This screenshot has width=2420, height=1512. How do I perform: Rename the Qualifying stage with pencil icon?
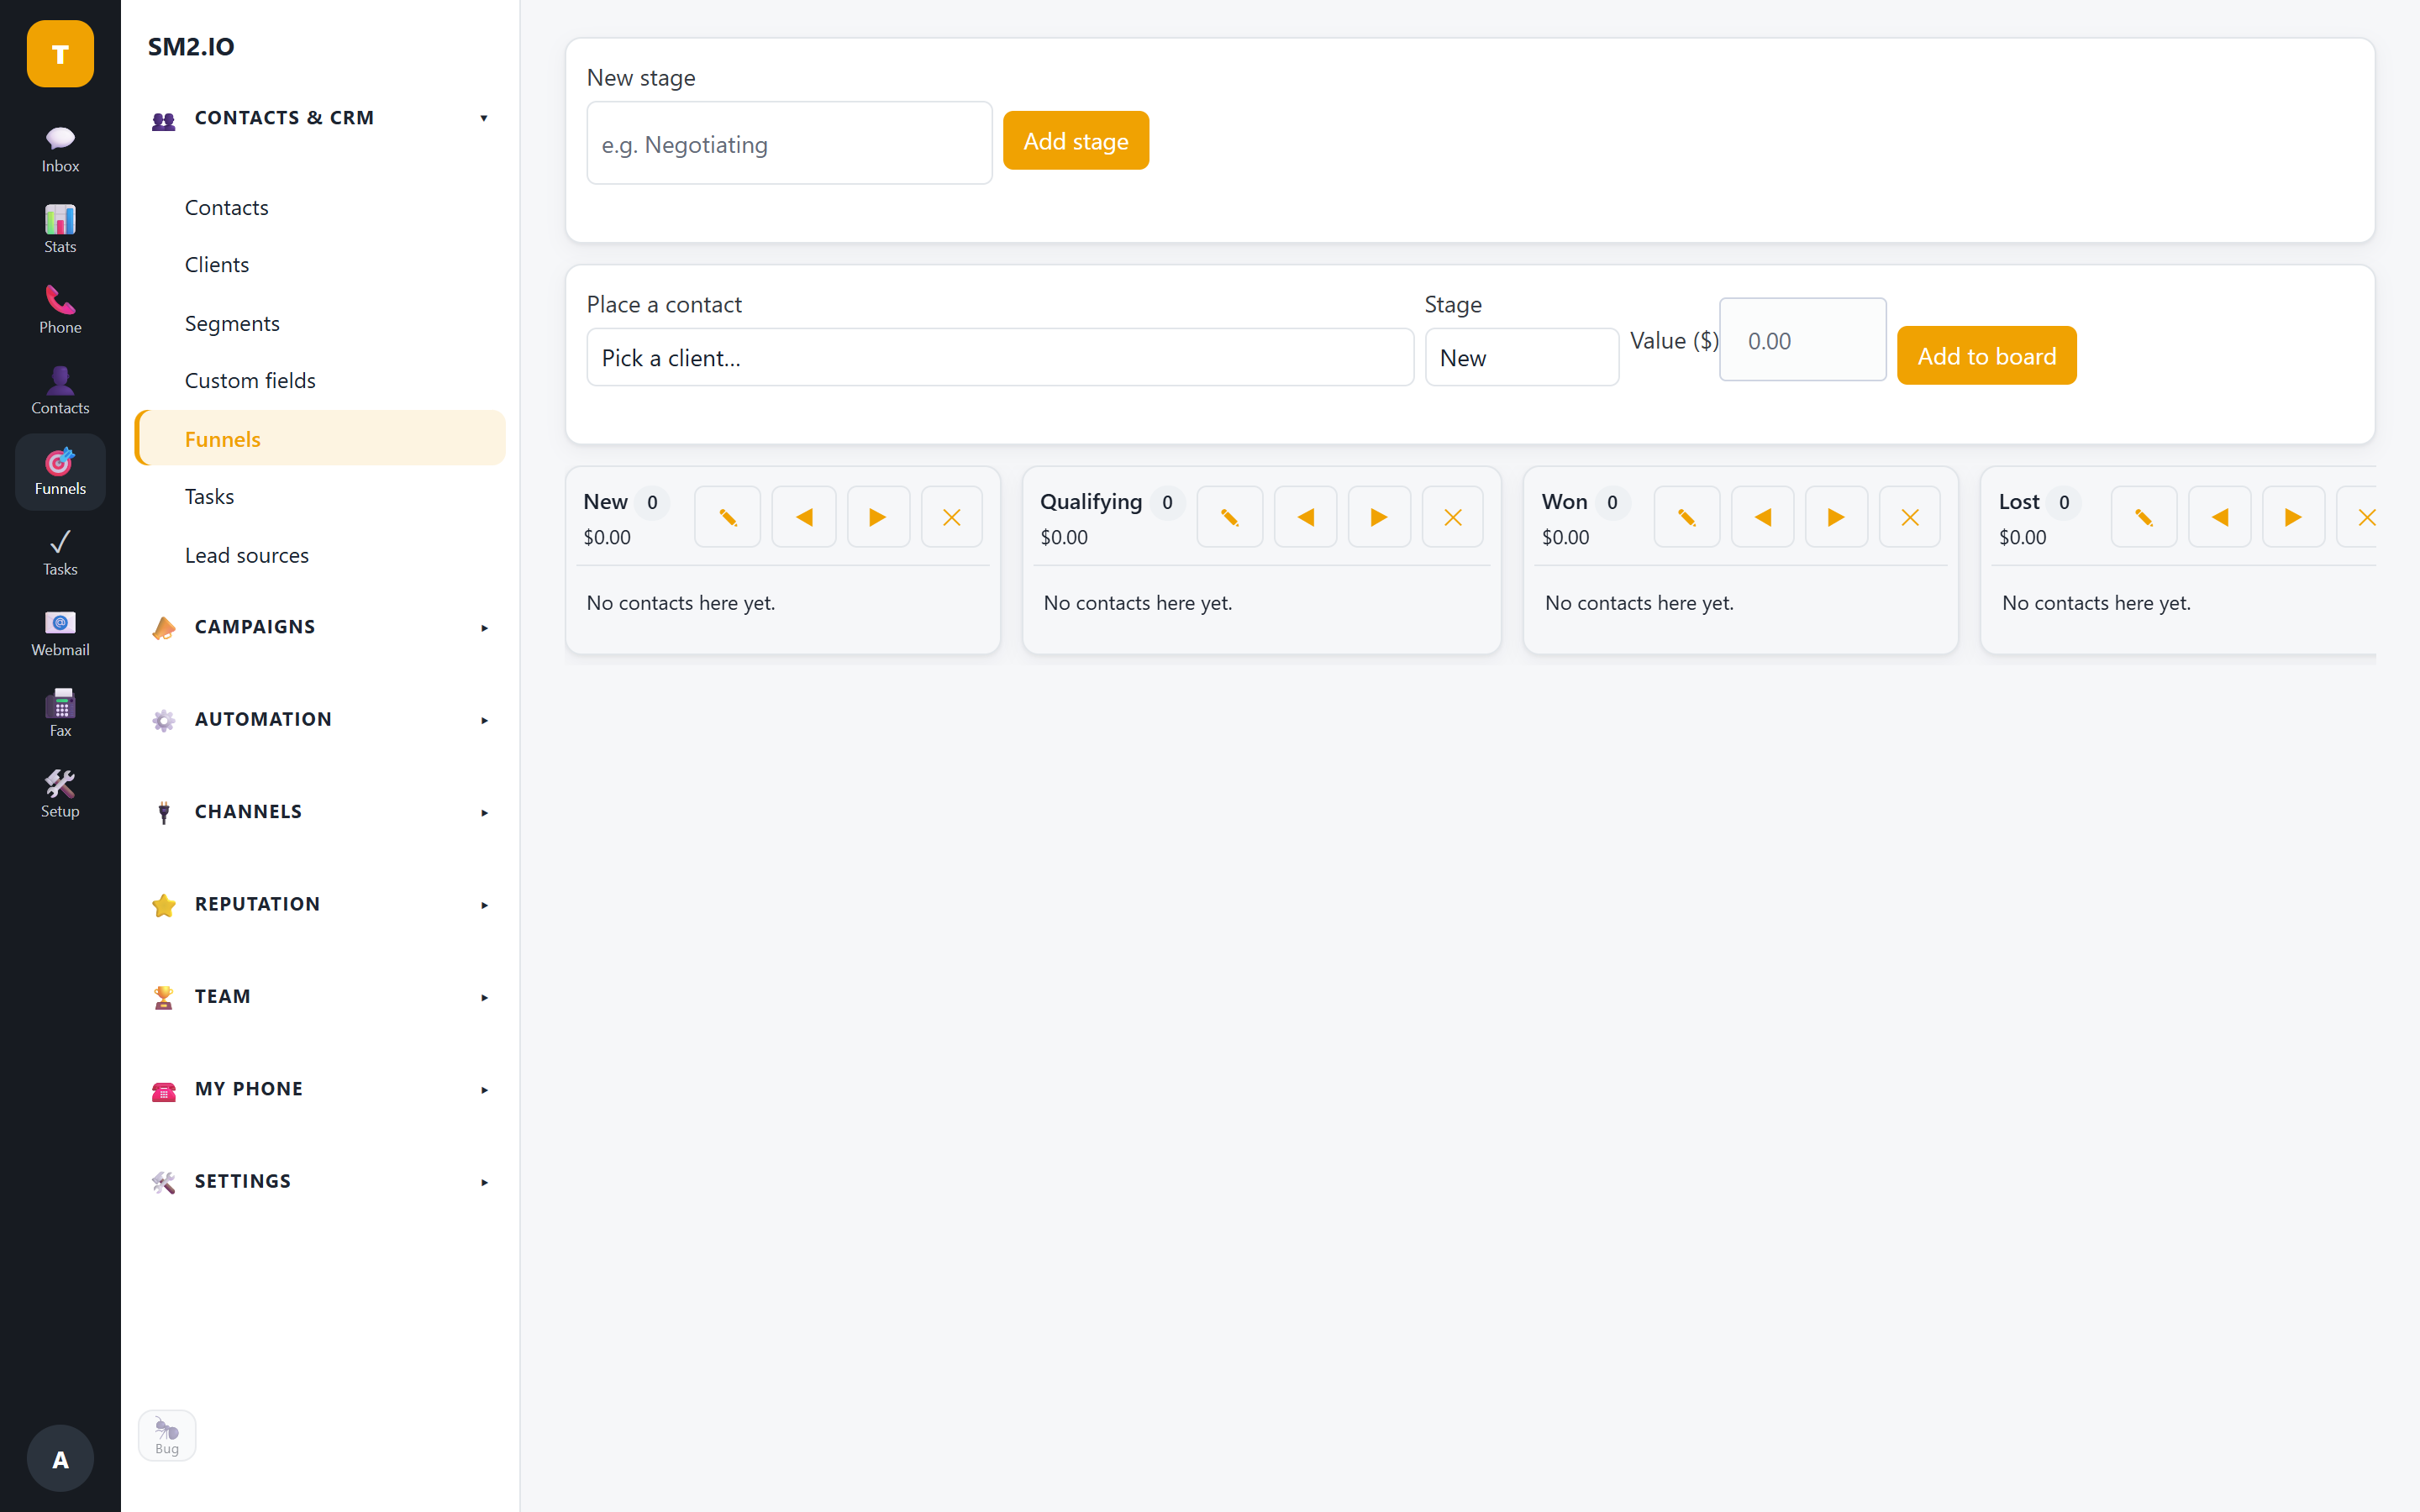pyautogui.click(x=1229, y=517)
